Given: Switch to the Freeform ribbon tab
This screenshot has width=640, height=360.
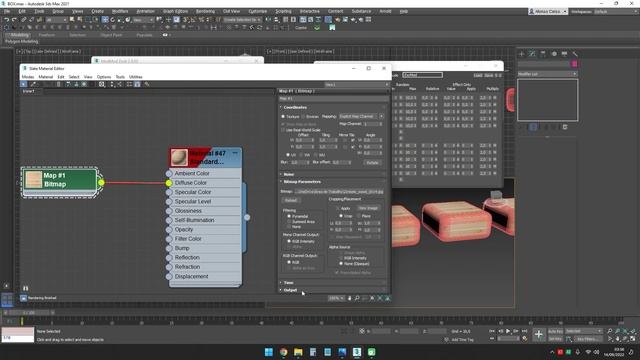Looking at the screenshot, I should (47, 35).
